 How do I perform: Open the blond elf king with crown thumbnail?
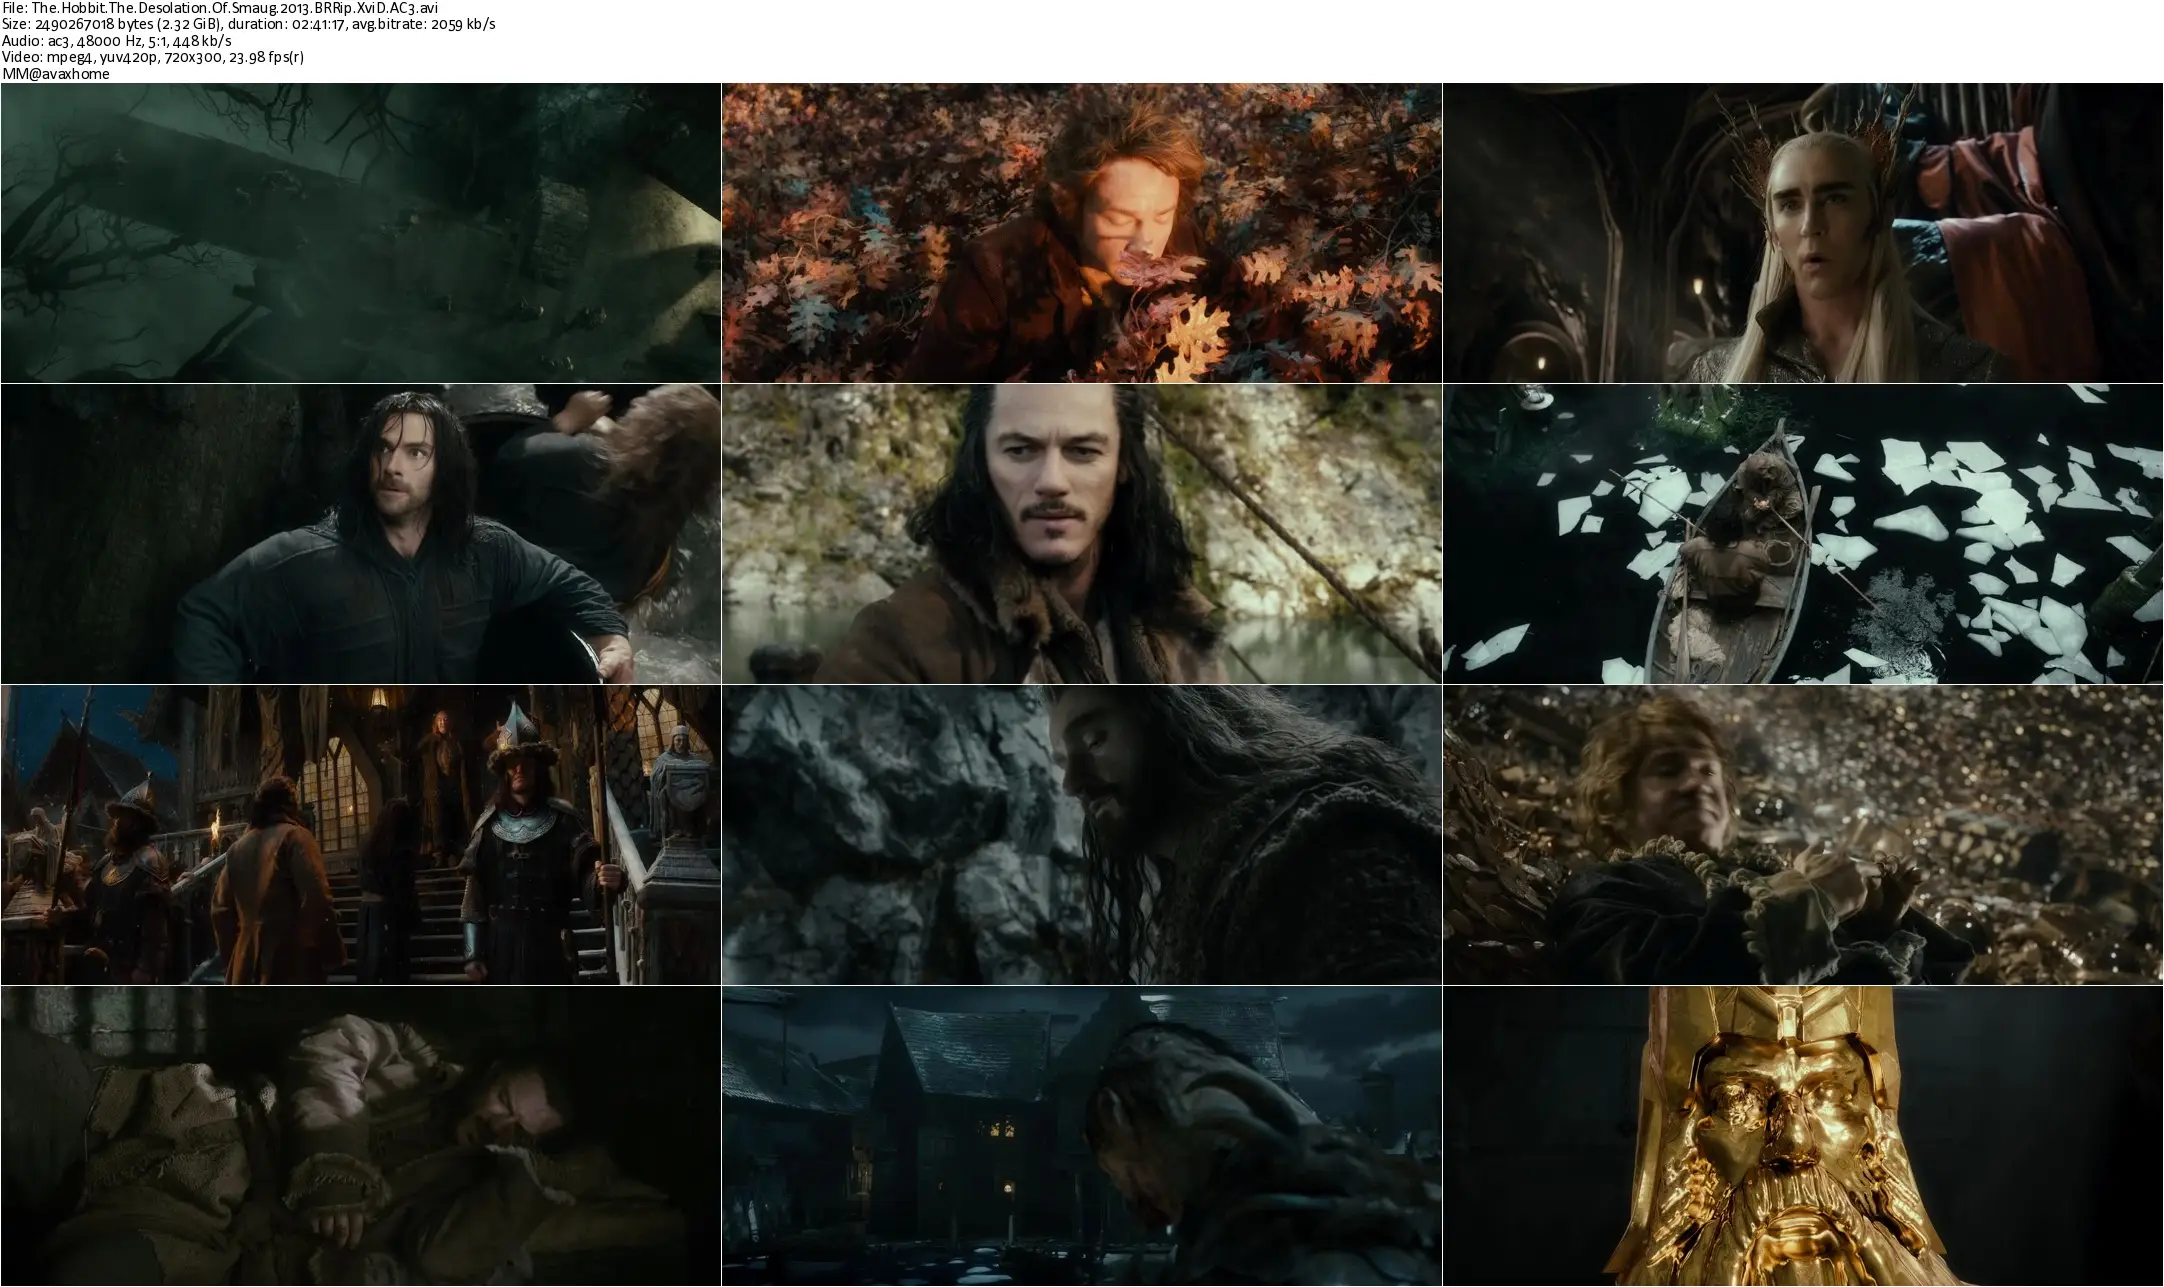[x=1803, y=233]
